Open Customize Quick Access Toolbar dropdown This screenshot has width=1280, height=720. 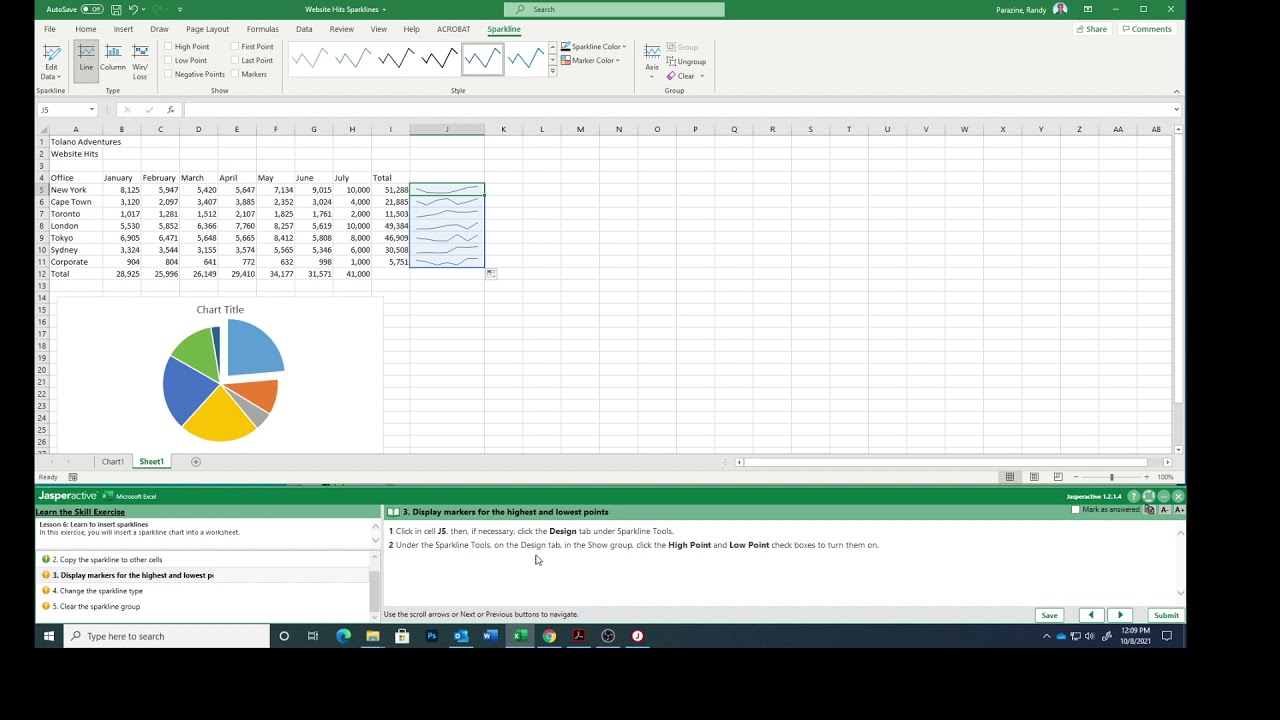(x=181, y=9)
